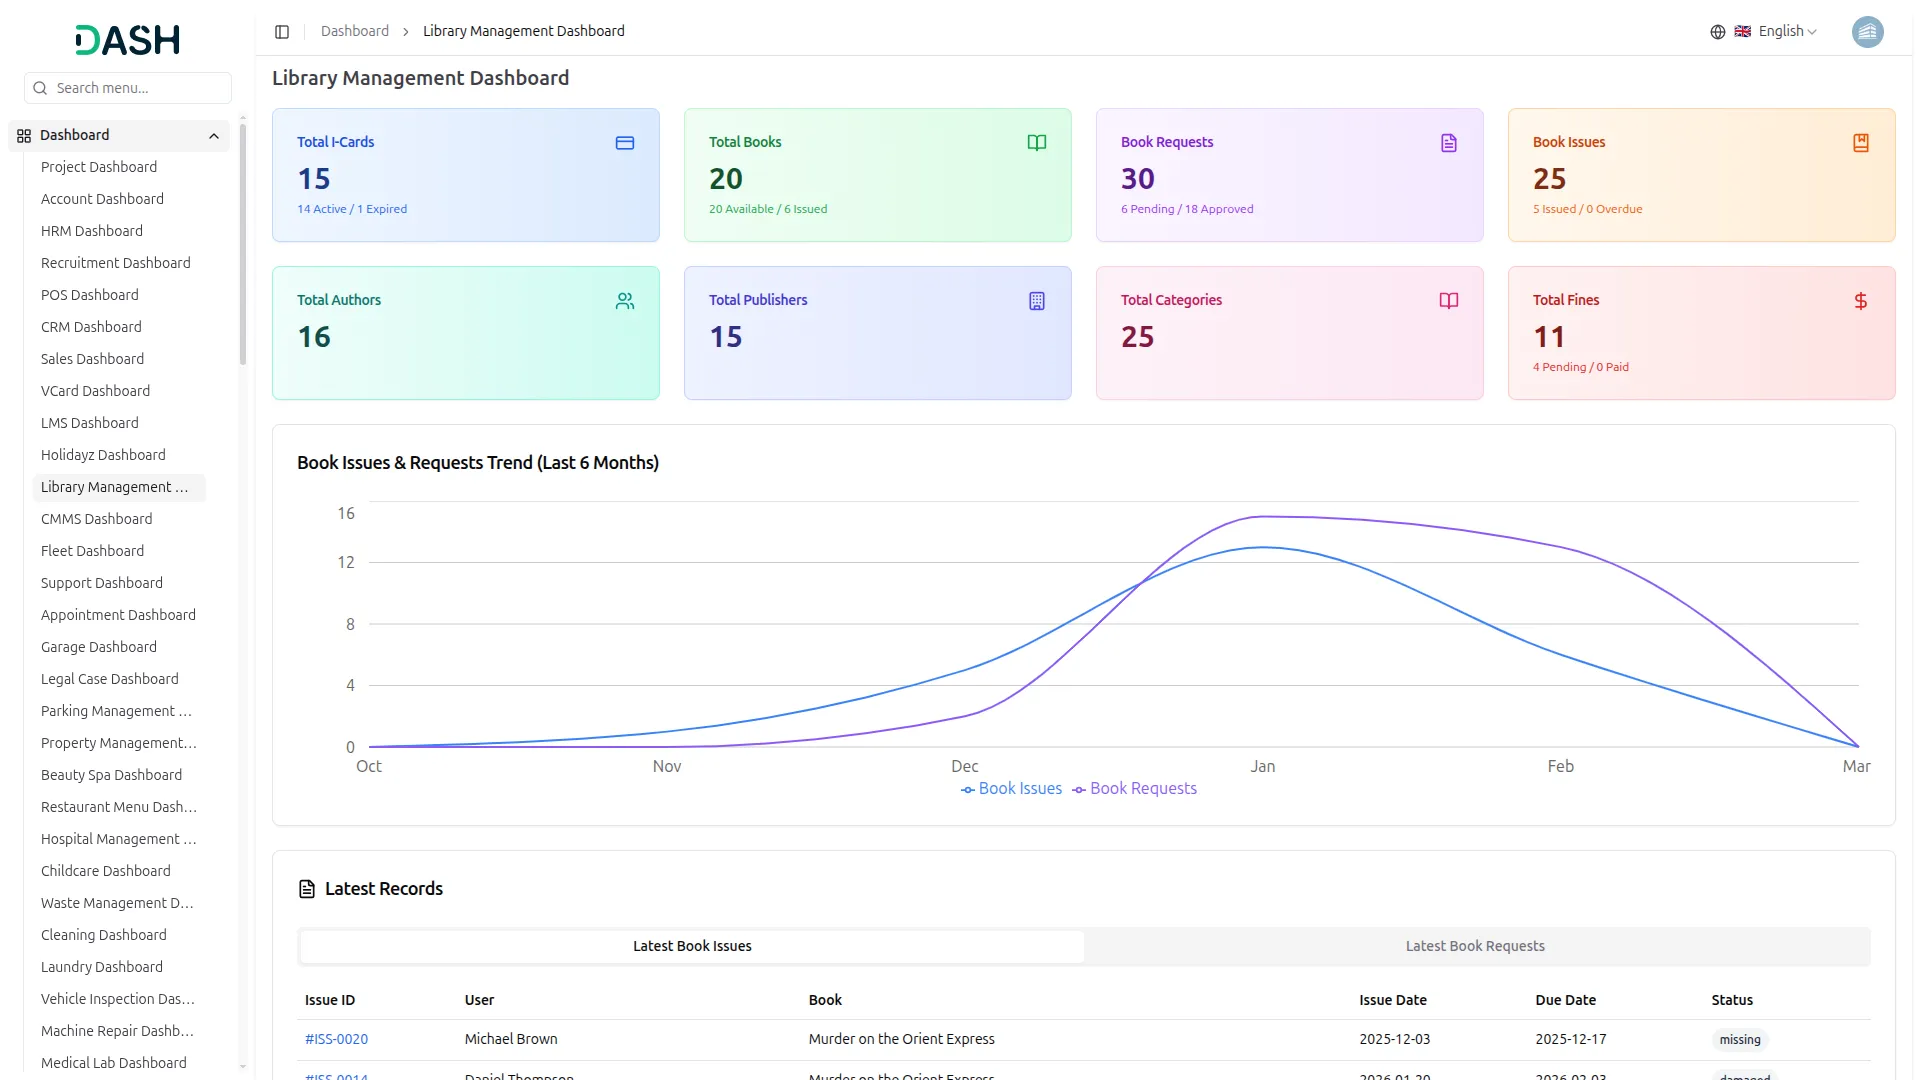Focus the Search menu input field

click(128, 88)
